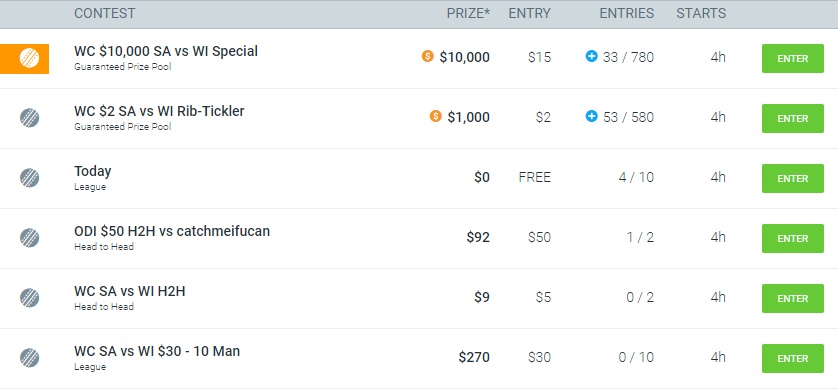Open the WC SA vs WI H2H contest title
The image size is (838, 389).
click(130, 292)
